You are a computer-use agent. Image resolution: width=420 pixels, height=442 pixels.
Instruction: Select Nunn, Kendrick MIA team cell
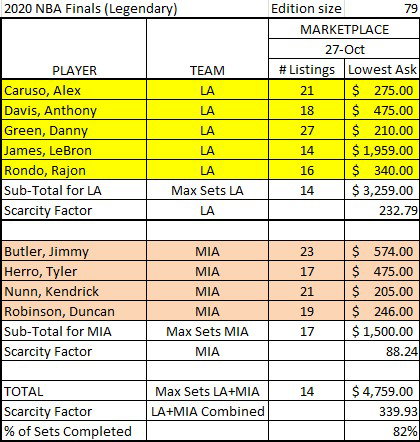[x=207, y=291]
